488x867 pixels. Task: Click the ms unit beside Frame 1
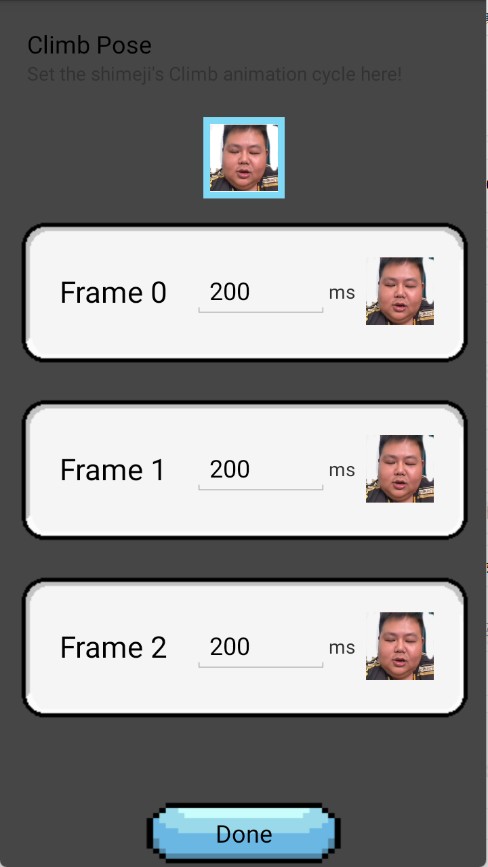click(x=342, y=471)
